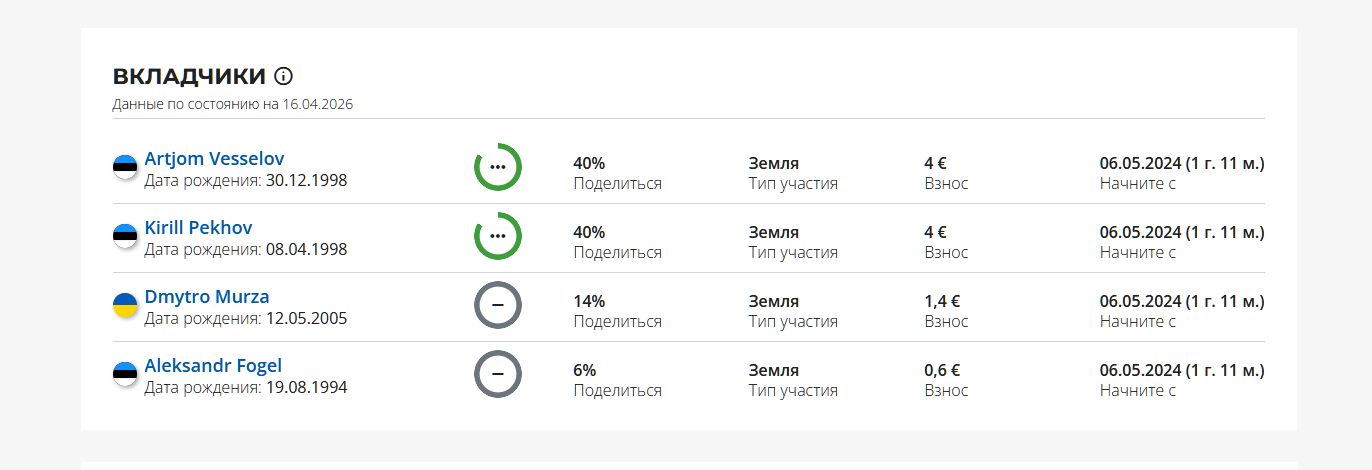Click green progress circle for Kirill Pekhov
Viewport: 1372px width, 470px height.
pos(498,236)
